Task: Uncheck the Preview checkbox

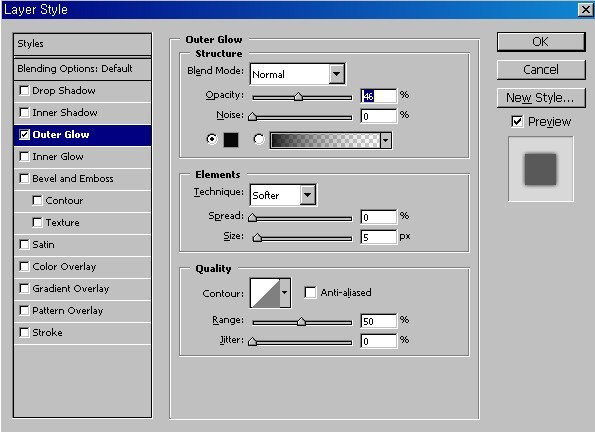Action: [x=517, y=121]
